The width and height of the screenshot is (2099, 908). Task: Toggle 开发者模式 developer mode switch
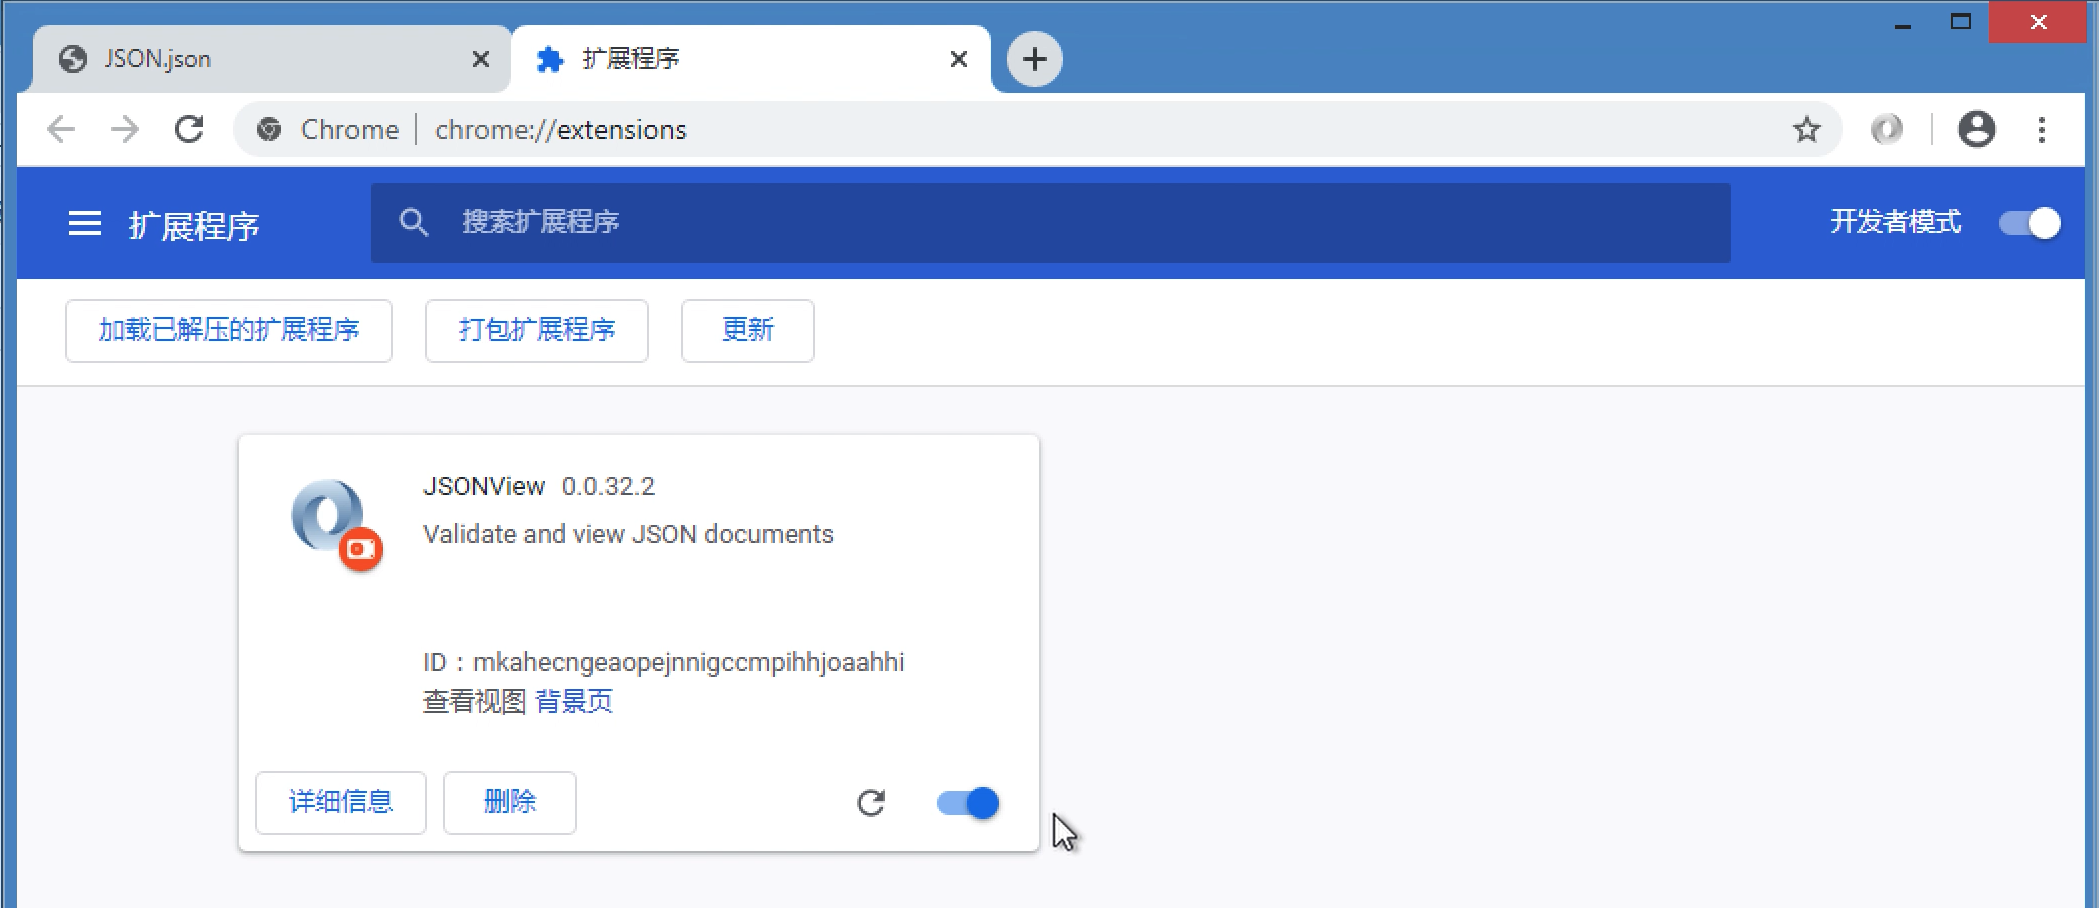pos(2029,223)
